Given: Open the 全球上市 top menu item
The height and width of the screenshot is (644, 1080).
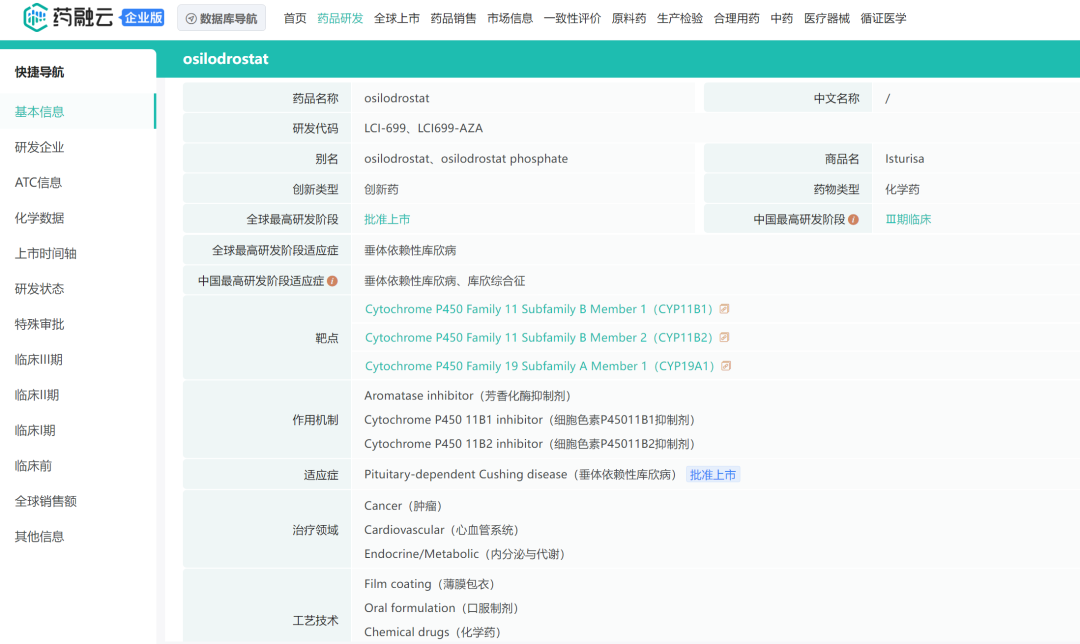Looking at the screenshot, I should [397, 18].
